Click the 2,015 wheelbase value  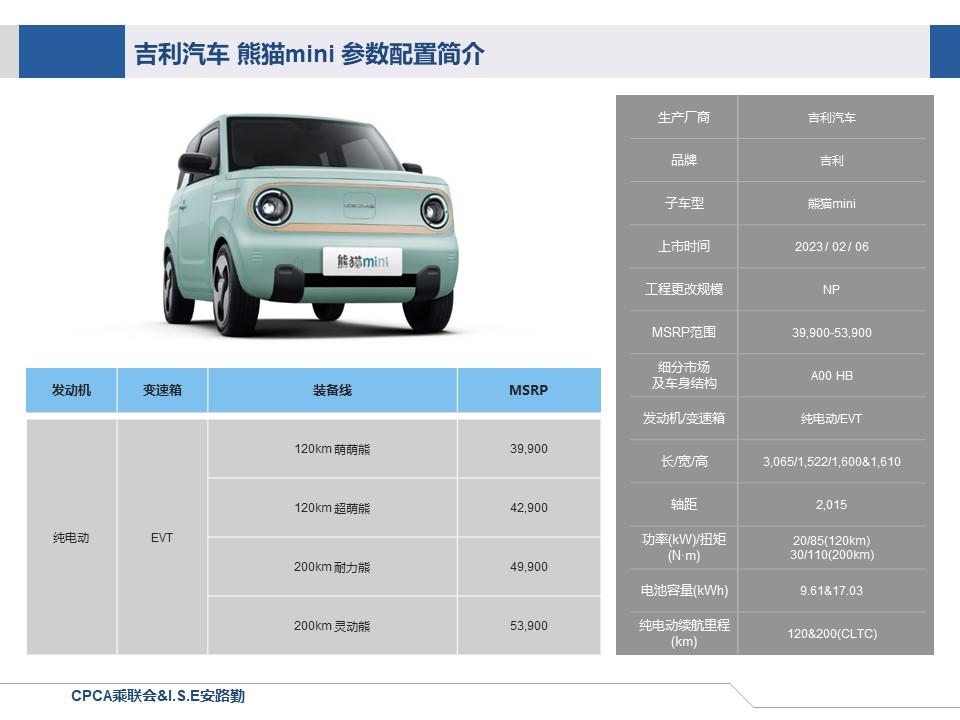(831, 504)
